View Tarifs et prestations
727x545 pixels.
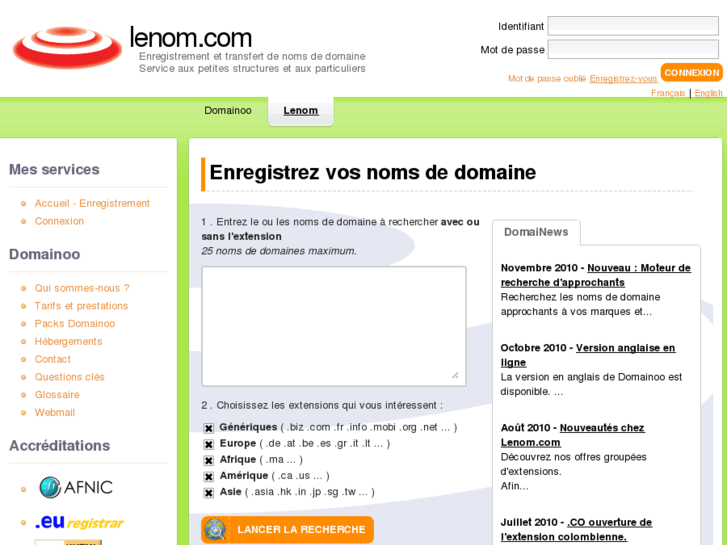click(x=81, y=306)
